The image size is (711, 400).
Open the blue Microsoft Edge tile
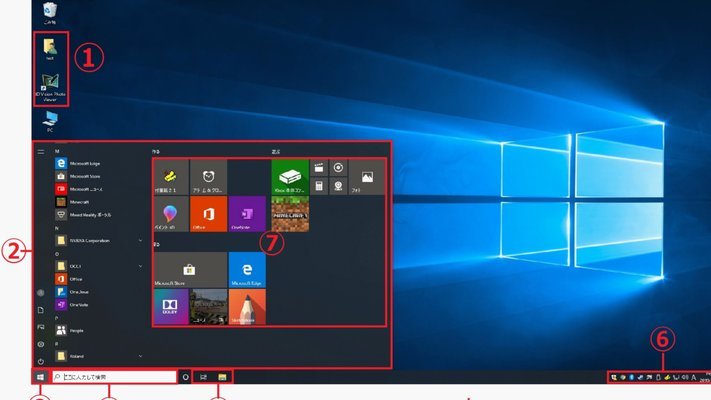[x=247, y=270]
